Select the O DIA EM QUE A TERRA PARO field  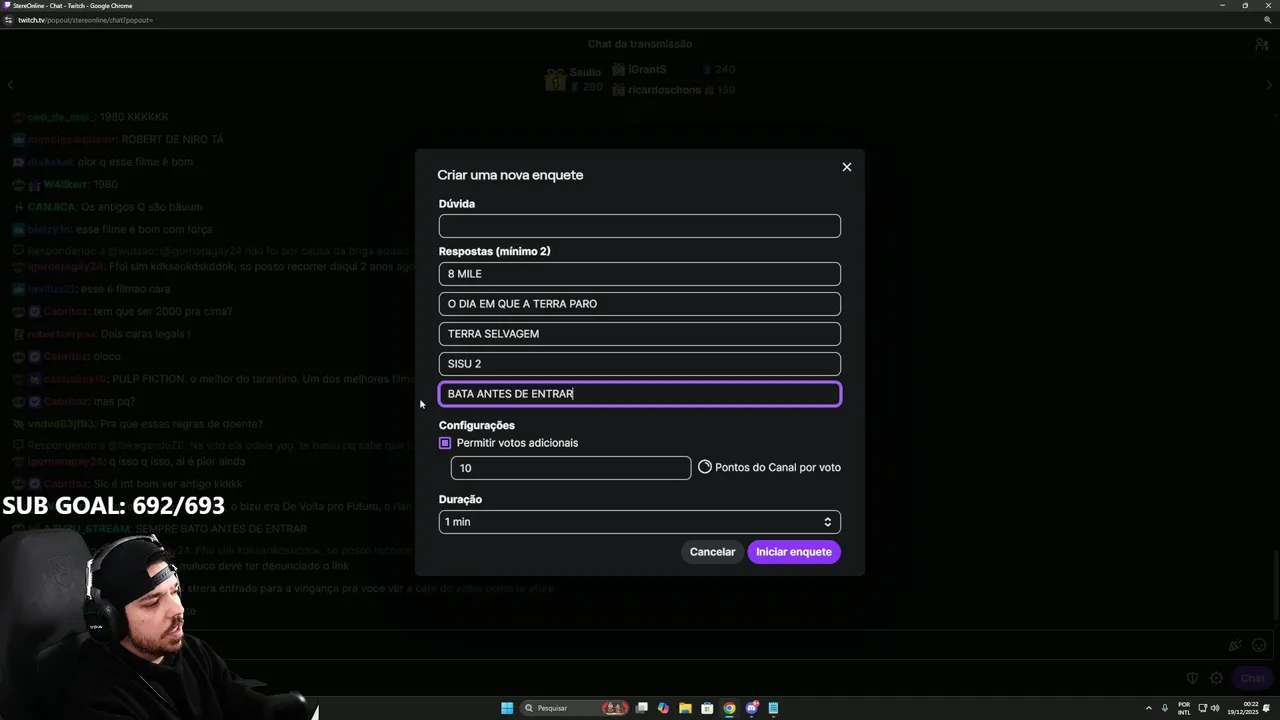coord(640,304)
